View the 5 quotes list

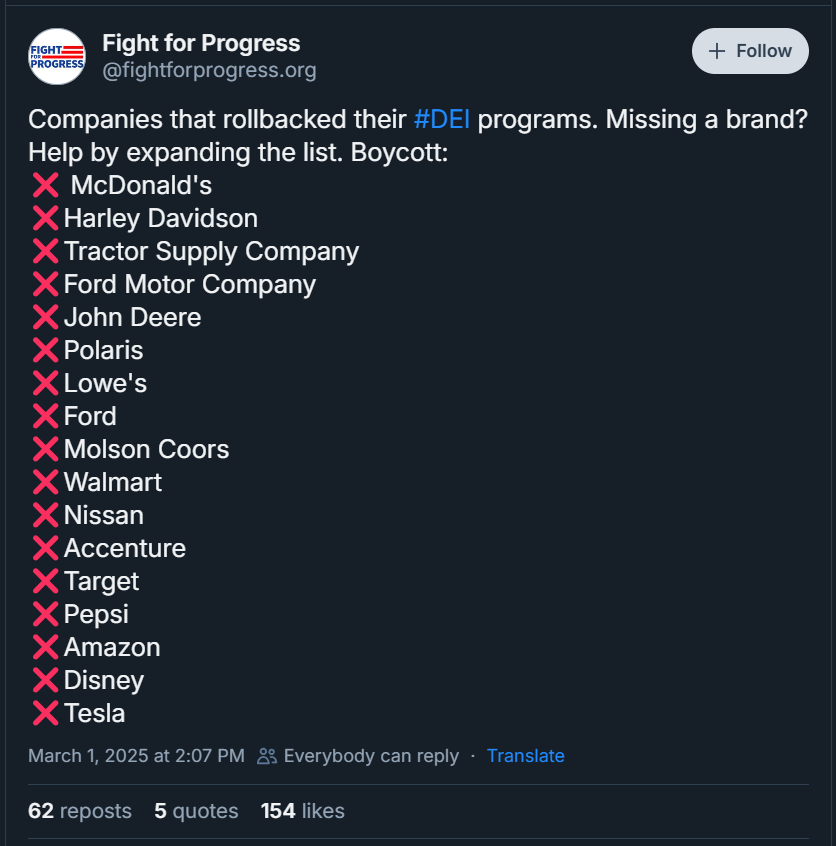pos(196,811)
